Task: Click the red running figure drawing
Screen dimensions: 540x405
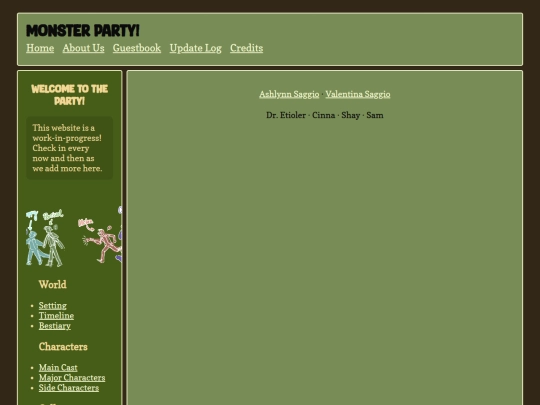Action: tap(100, 240)
